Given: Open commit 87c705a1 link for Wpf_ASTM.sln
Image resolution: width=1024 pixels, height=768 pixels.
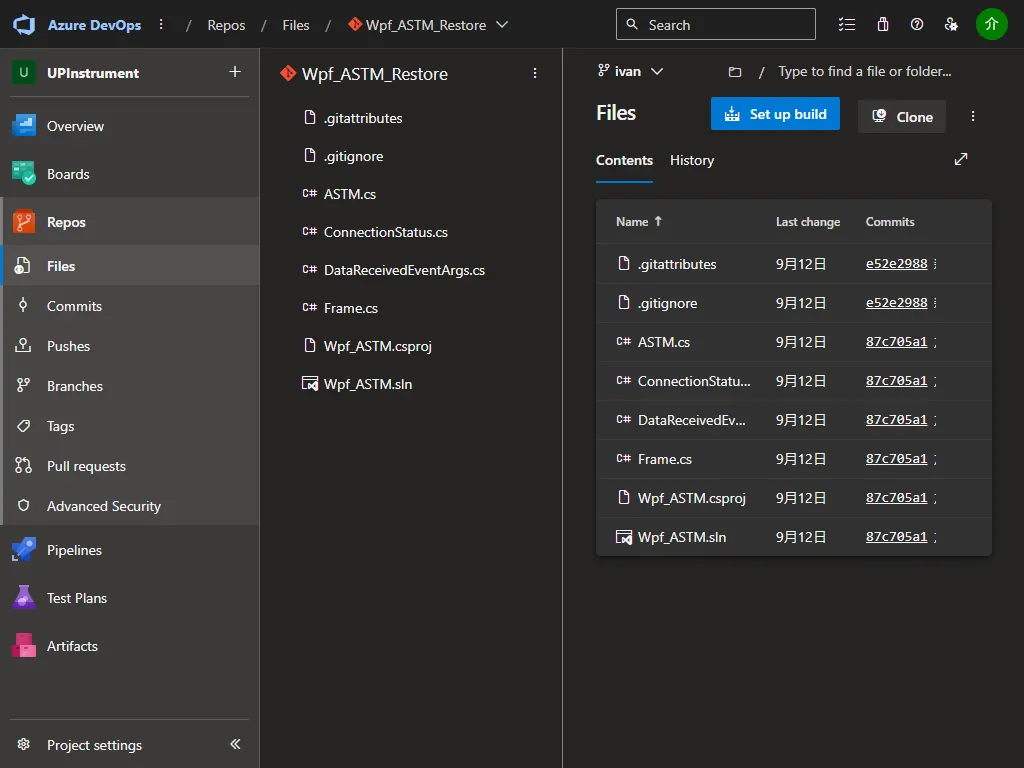Looking at the screenshot, I should click(x=896, y=537).
